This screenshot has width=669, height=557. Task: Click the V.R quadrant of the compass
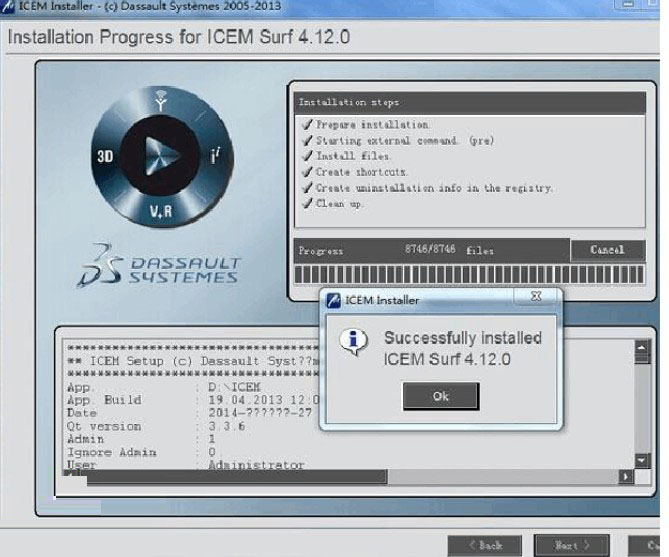(x=161, y=211)
